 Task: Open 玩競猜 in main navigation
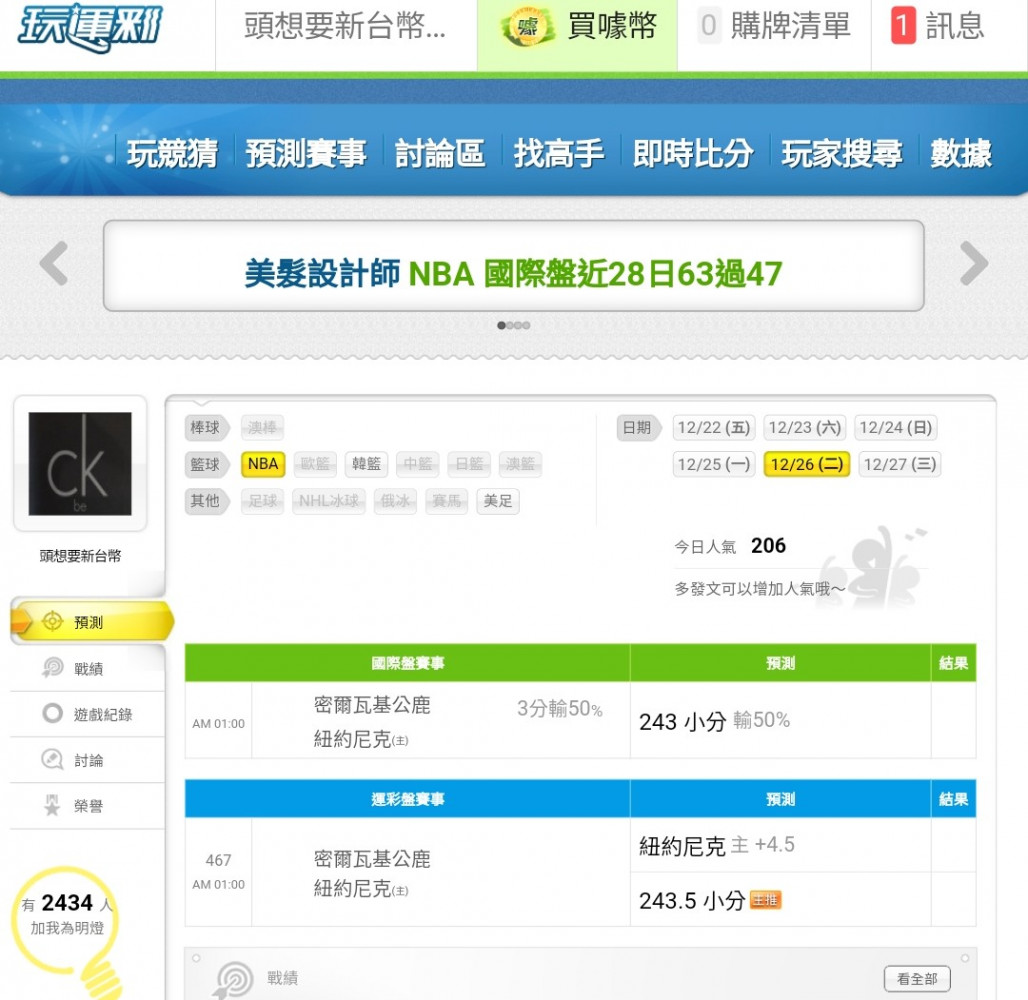click(172, 154)
